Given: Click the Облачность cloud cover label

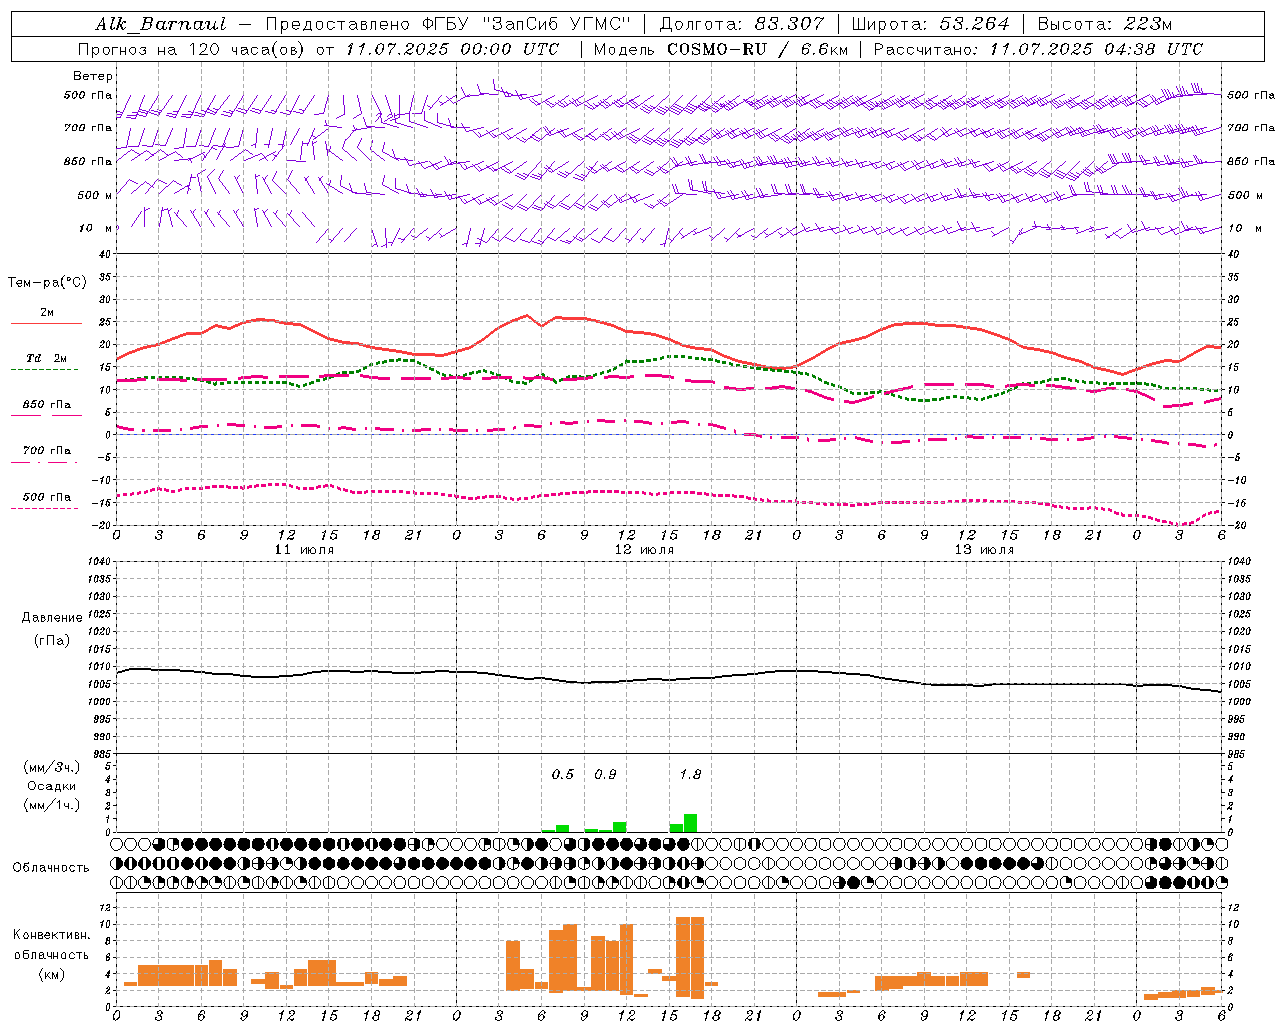Looking at the screenshot, I should tap(51, 868).
